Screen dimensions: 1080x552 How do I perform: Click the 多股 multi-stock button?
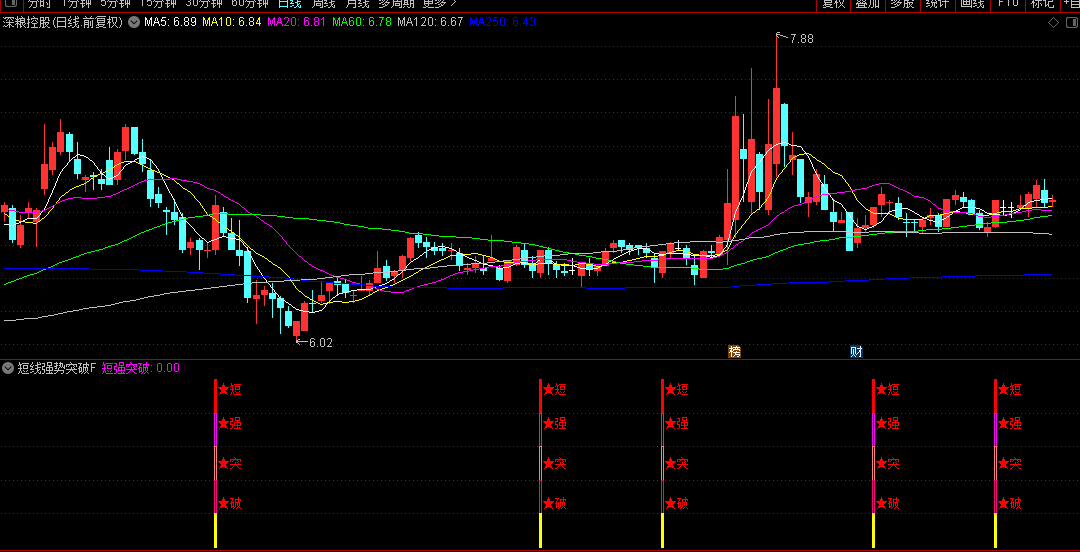pos(902,4)
